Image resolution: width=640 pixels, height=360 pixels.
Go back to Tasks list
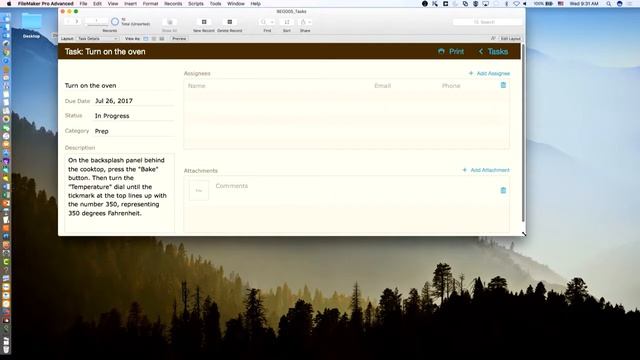(493, 51)
